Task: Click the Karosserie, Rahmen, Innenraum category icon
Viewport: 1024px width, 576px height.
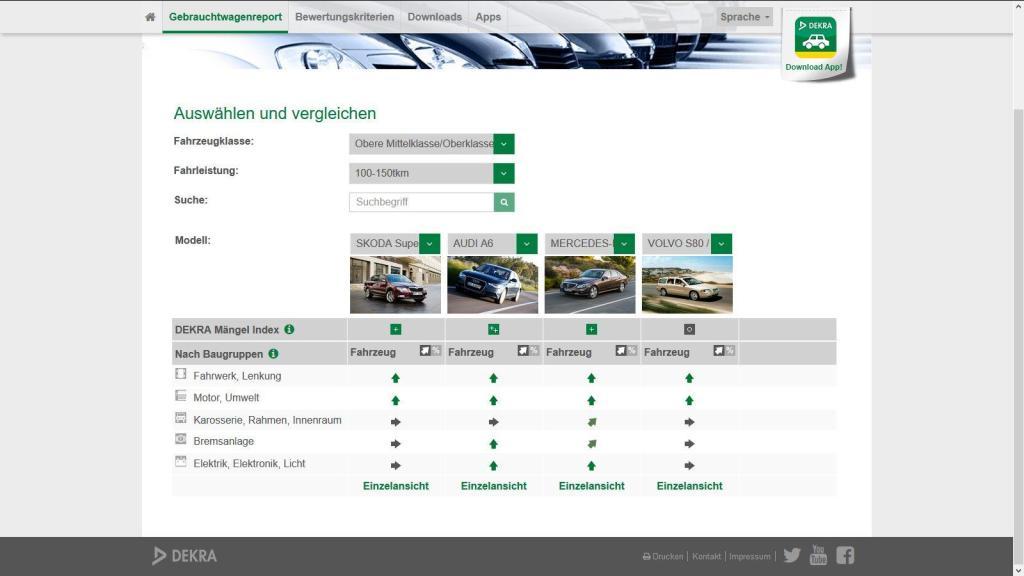Action: tap(181, 418)
